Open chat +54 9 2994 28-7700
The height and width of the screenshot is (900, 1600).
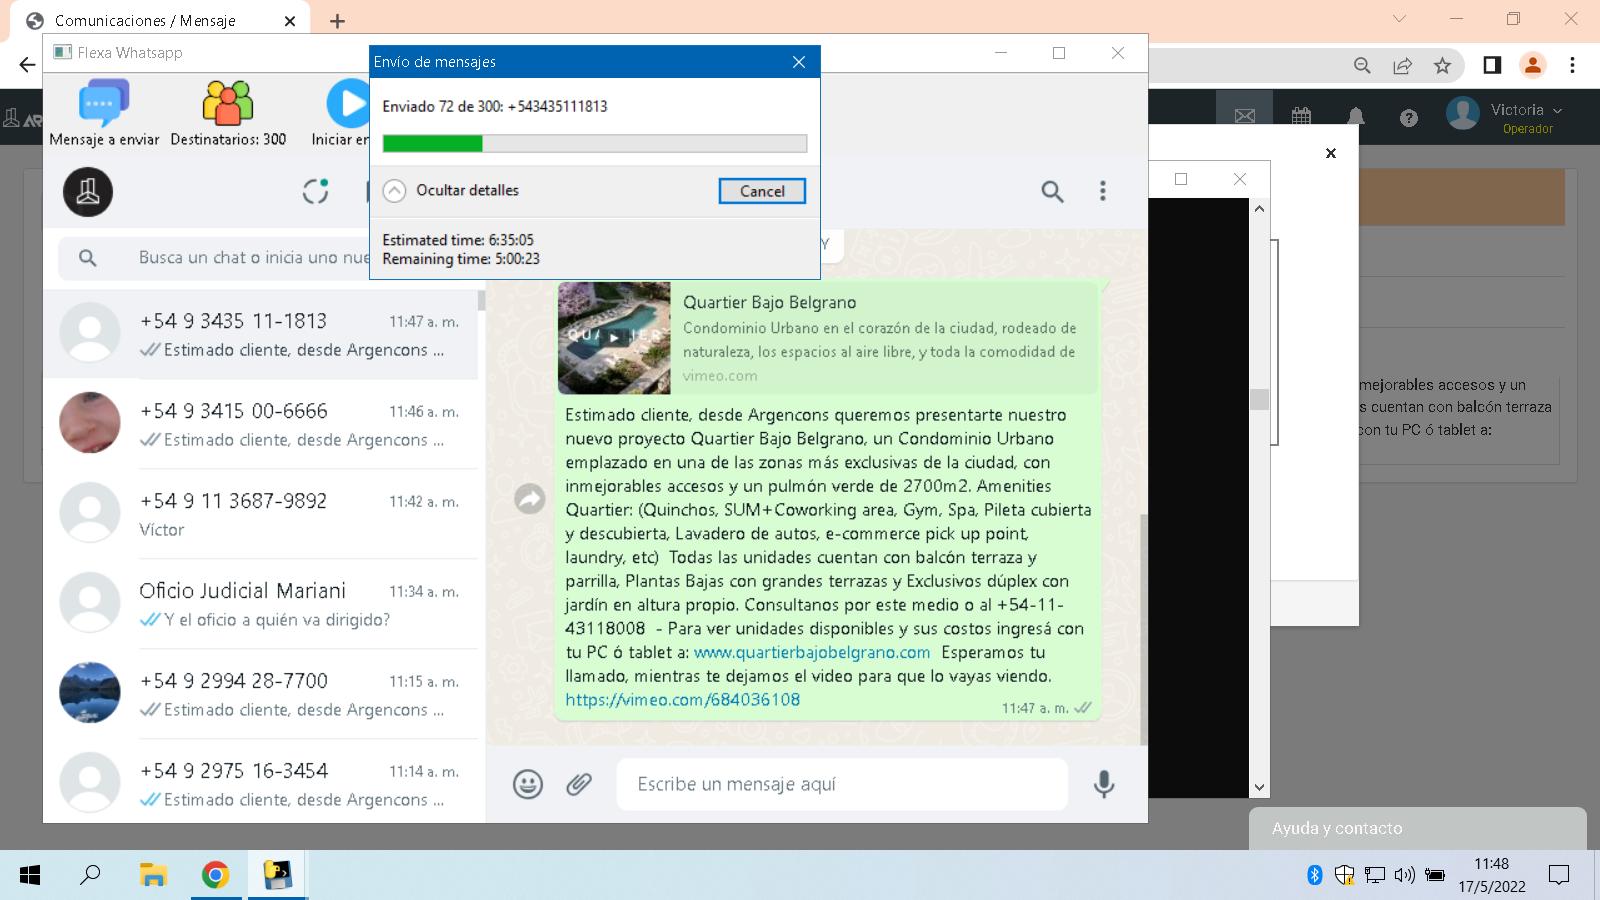pos(260,695)
